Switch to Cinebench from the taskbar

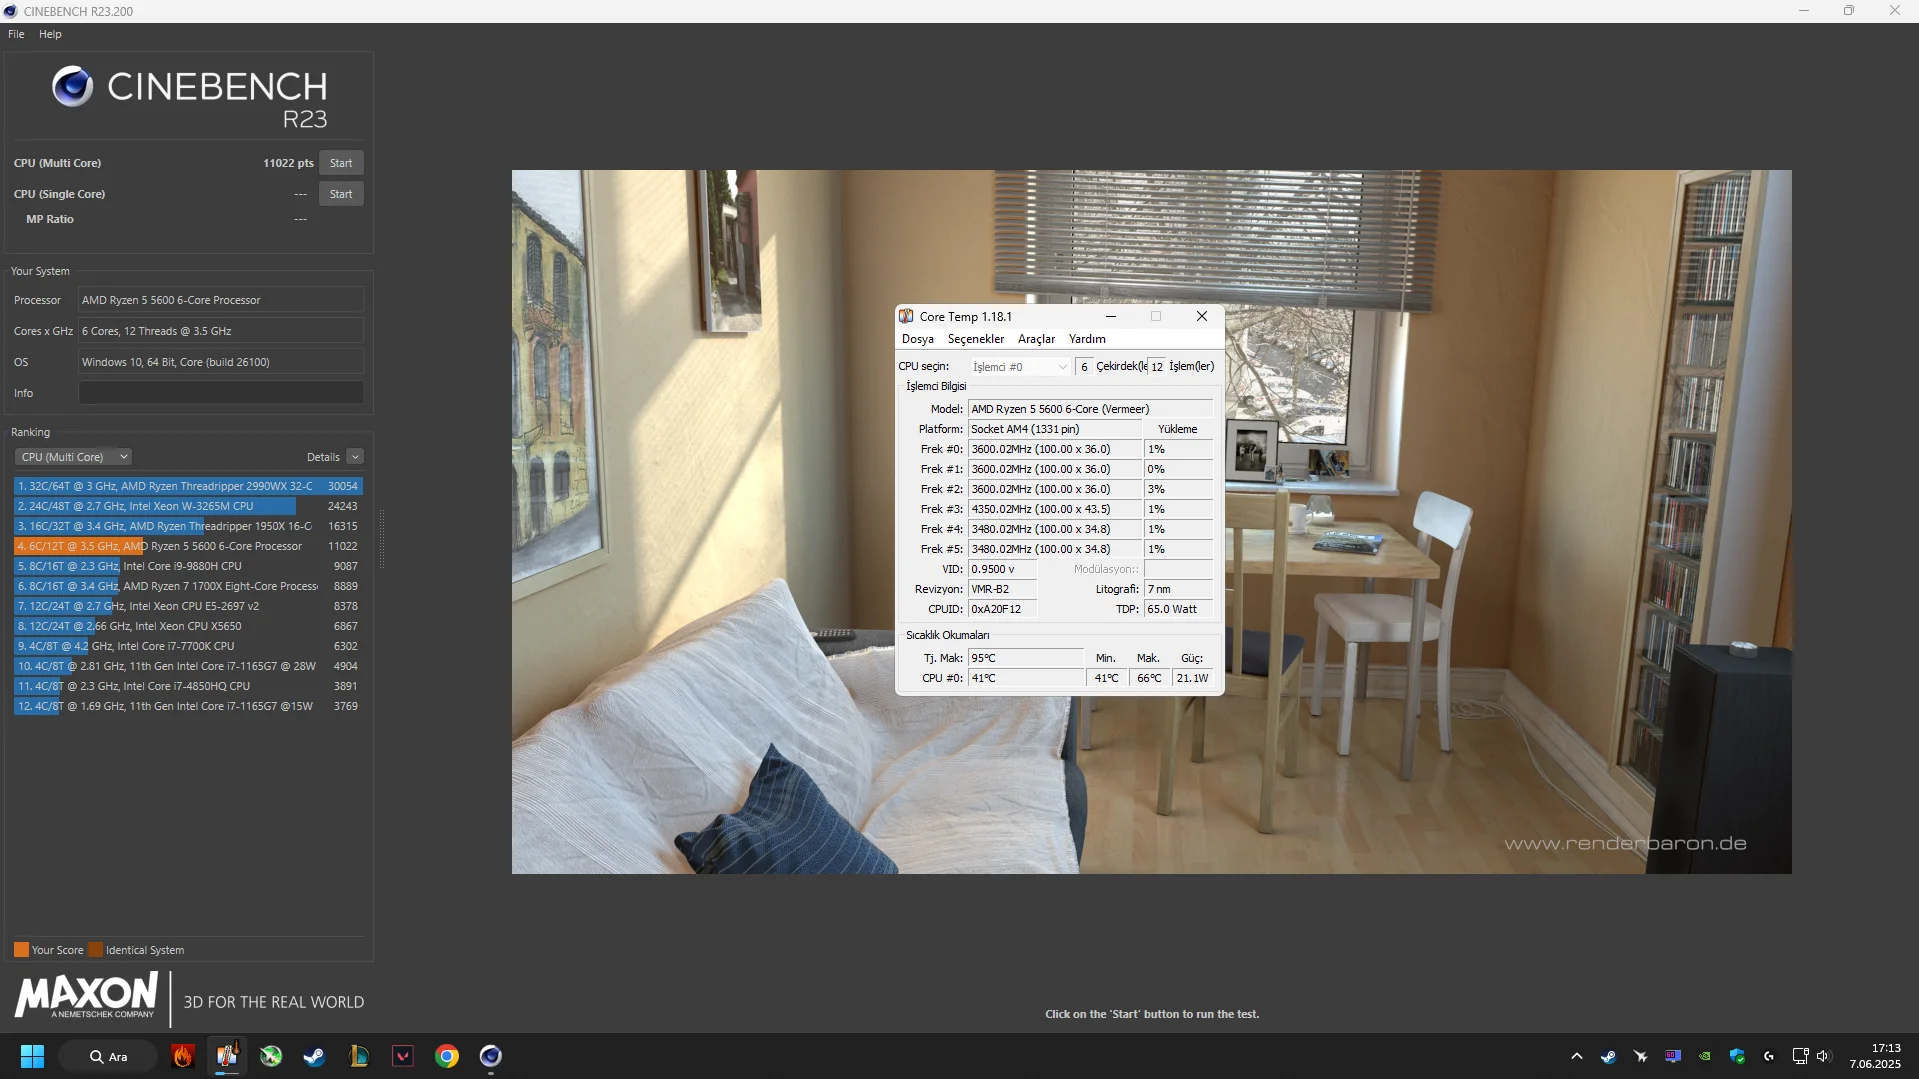point(490,1056)
